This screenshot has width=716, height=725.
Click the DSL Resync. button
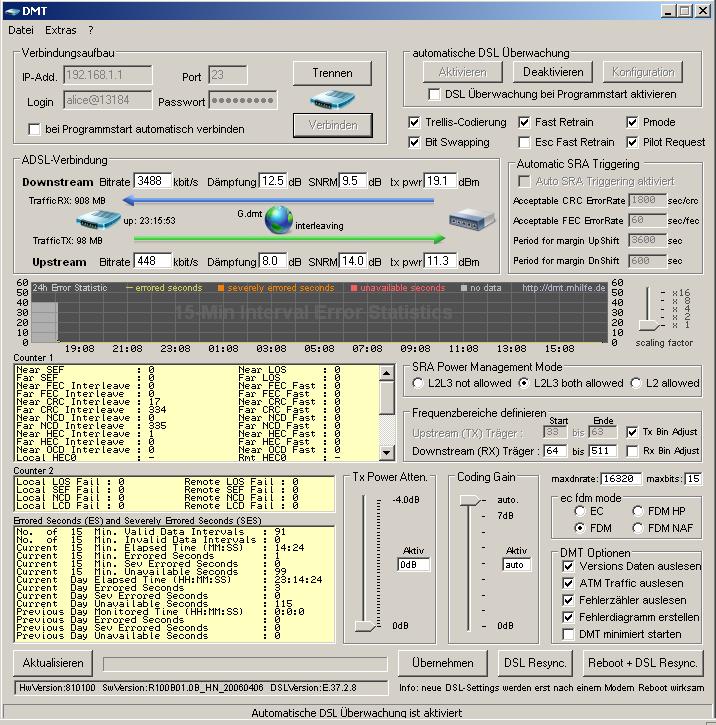pos(535,663)
